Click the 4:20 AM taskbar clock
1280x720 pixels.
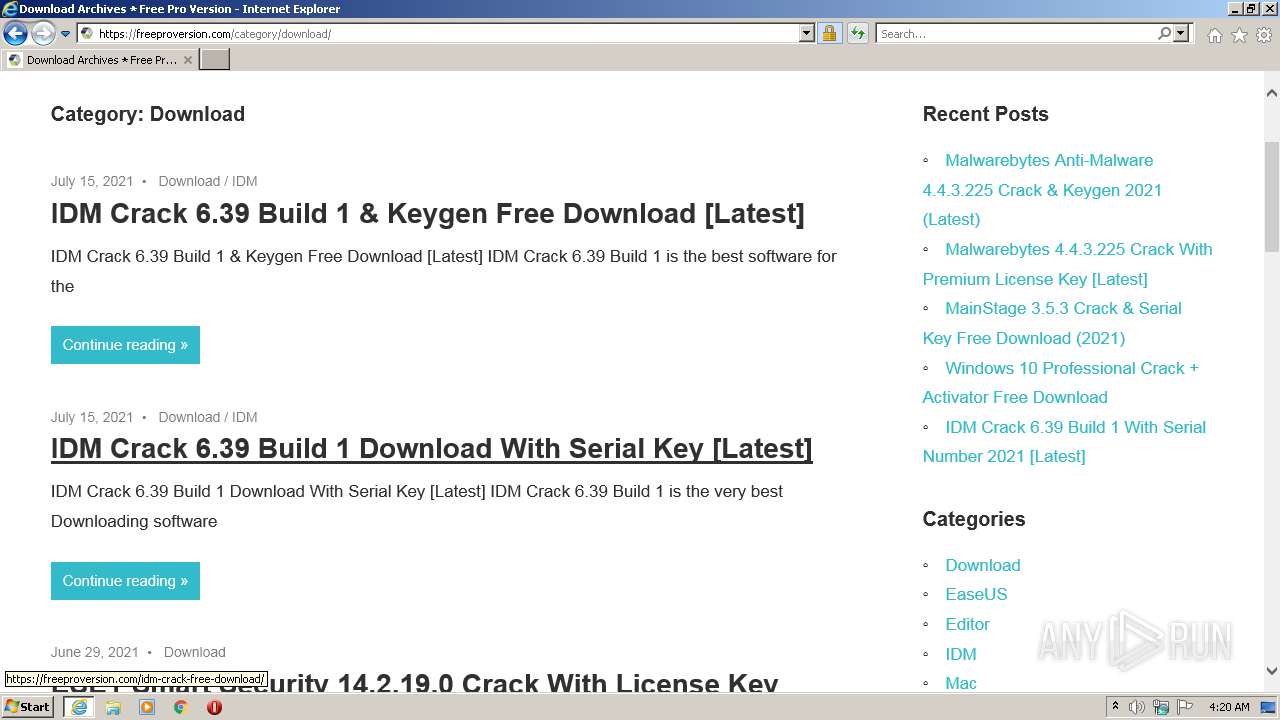[x=1229, y=707]
